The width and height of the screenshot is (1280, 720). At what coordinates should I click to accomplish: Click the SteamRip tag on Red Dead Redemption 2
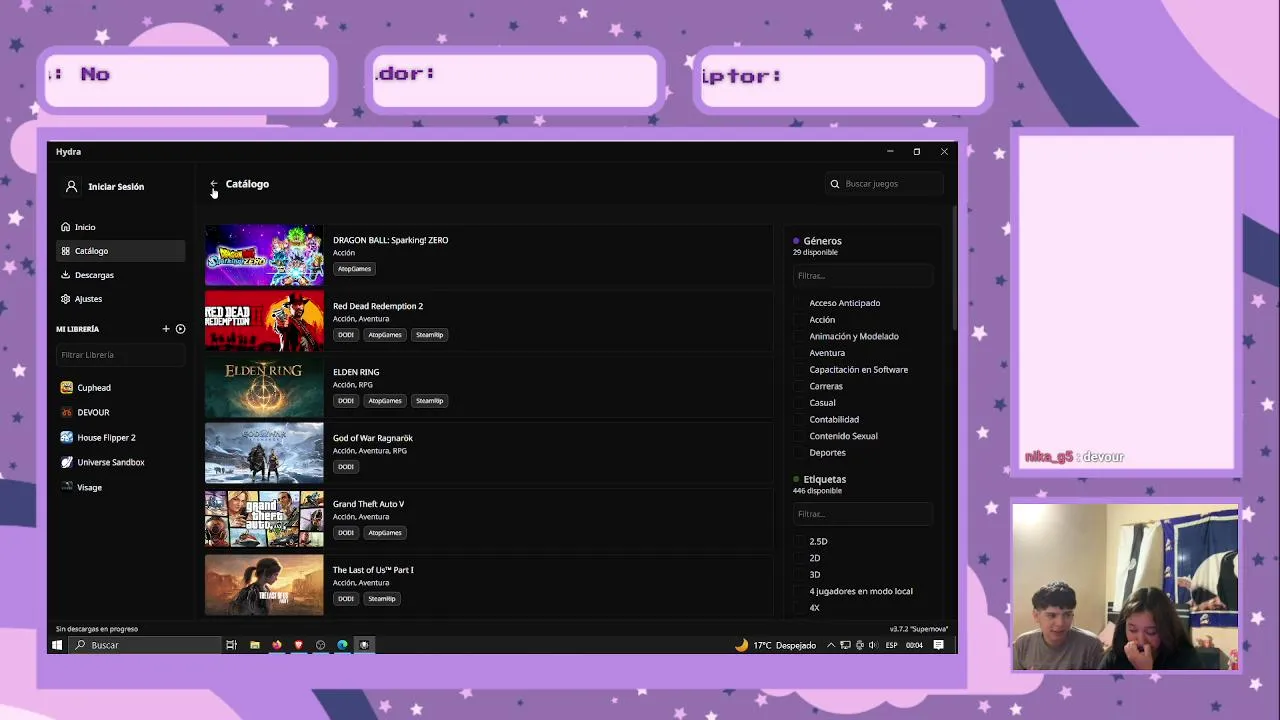pyautogui.click(x=429, y=335)
